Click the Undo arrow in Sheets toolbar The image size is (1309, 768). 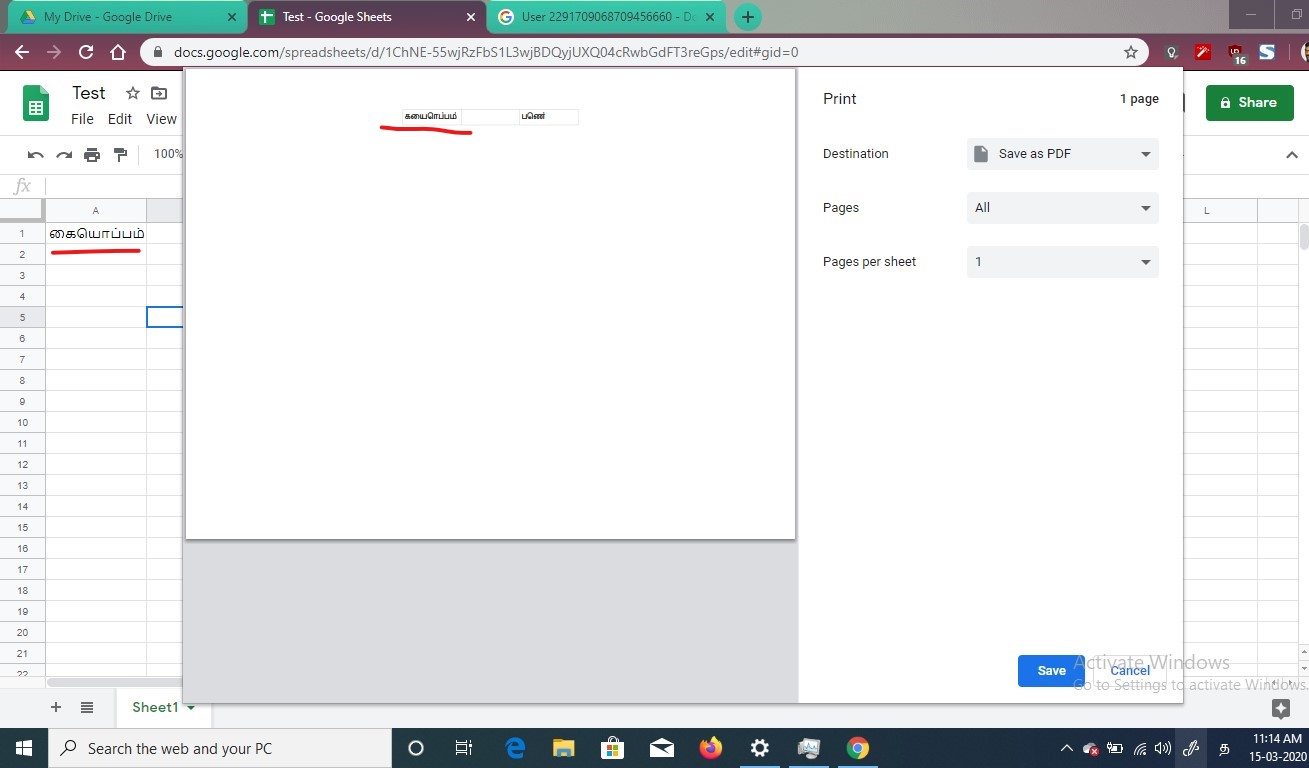tap(36, 154)
